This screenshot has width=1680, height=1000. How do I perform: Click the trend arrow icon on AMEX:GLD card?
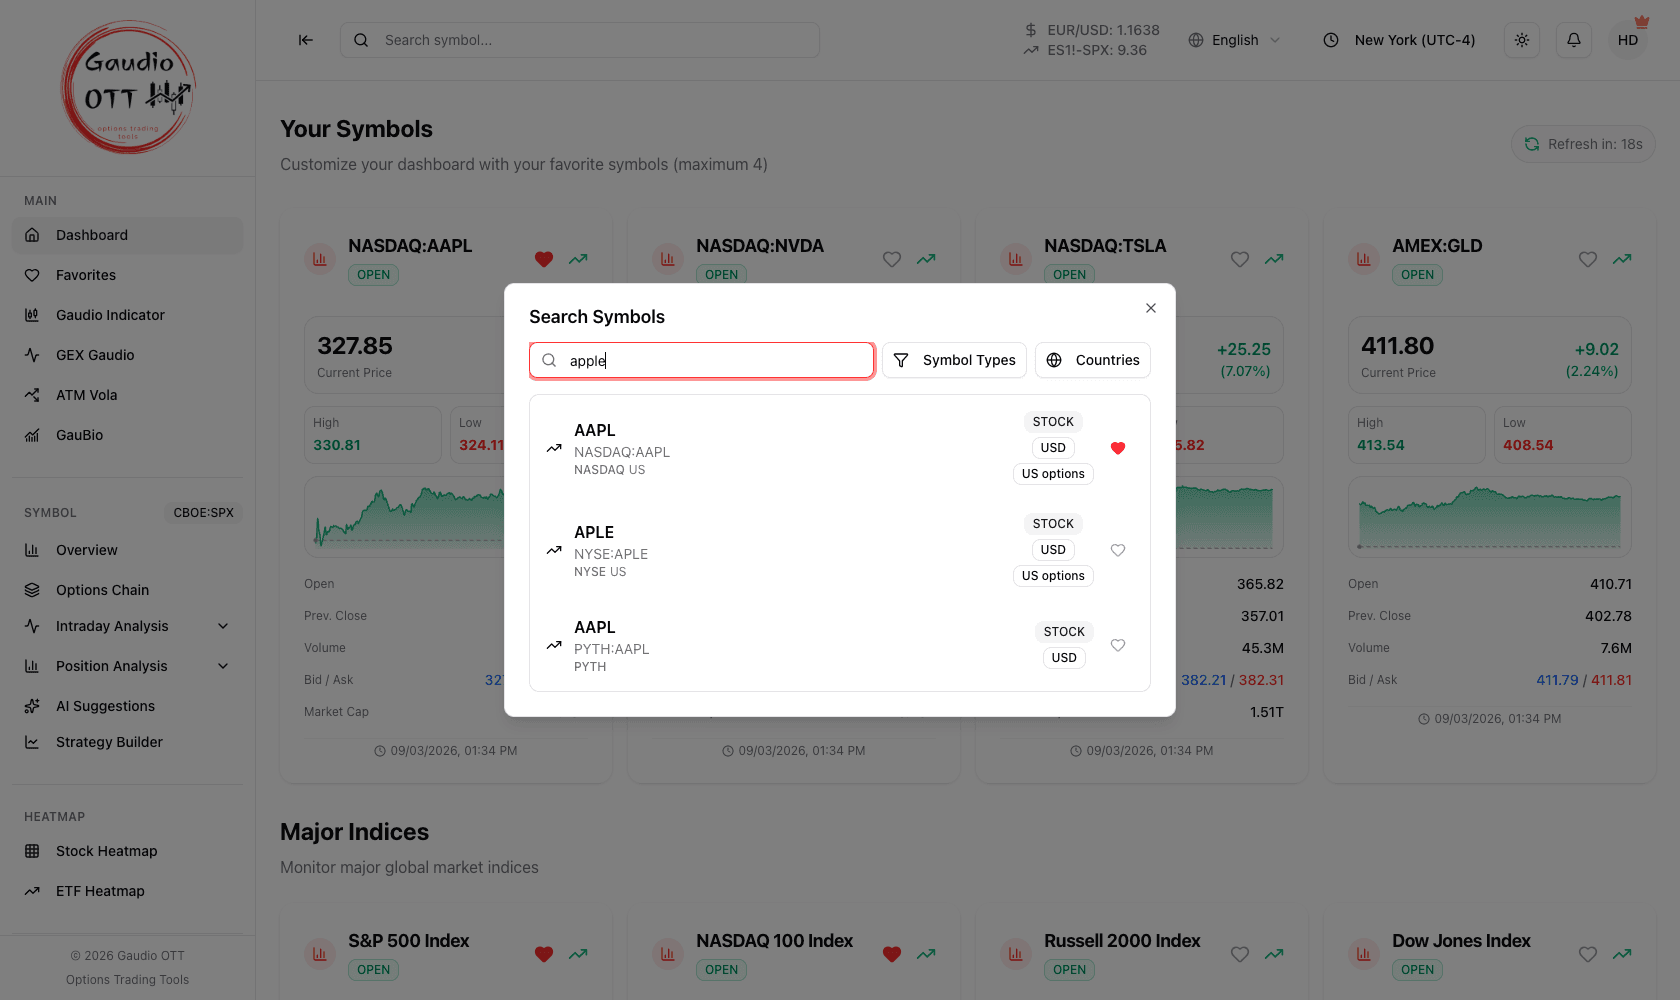pyautogui.click(x=1622, y=259)
